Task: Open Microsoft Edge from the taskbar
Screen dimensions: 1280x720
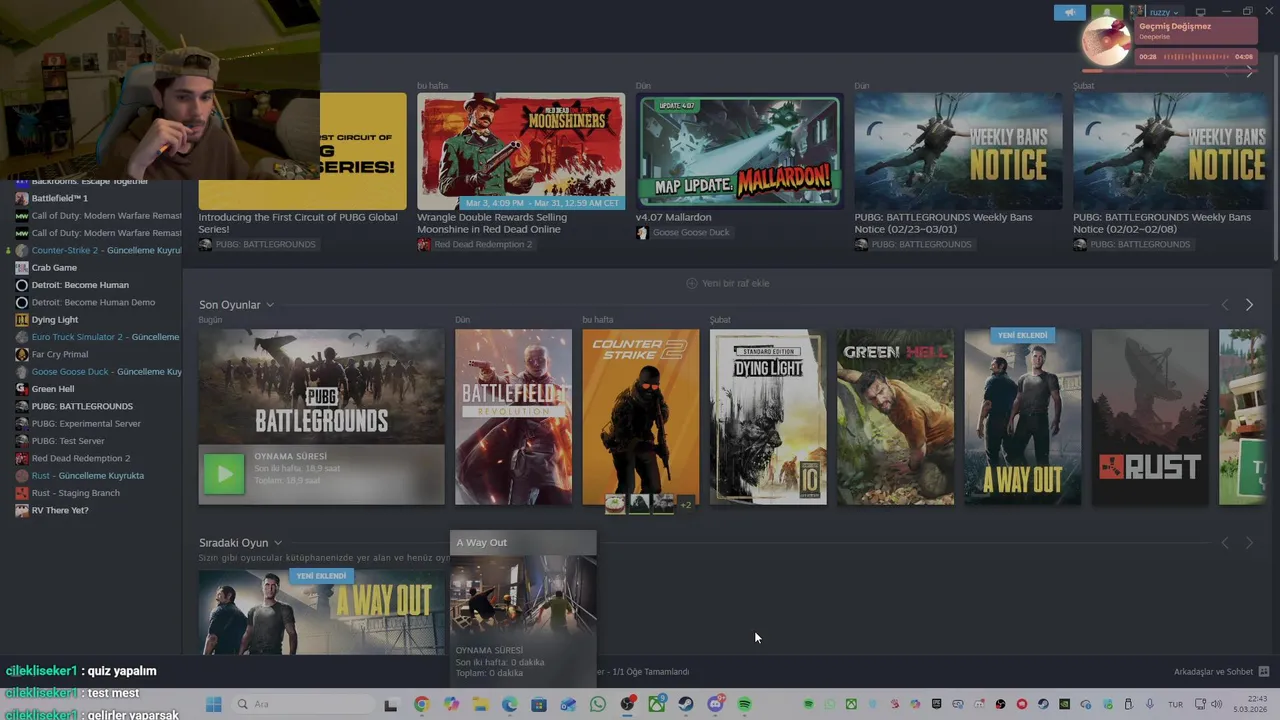Action: tap(510, 704)
